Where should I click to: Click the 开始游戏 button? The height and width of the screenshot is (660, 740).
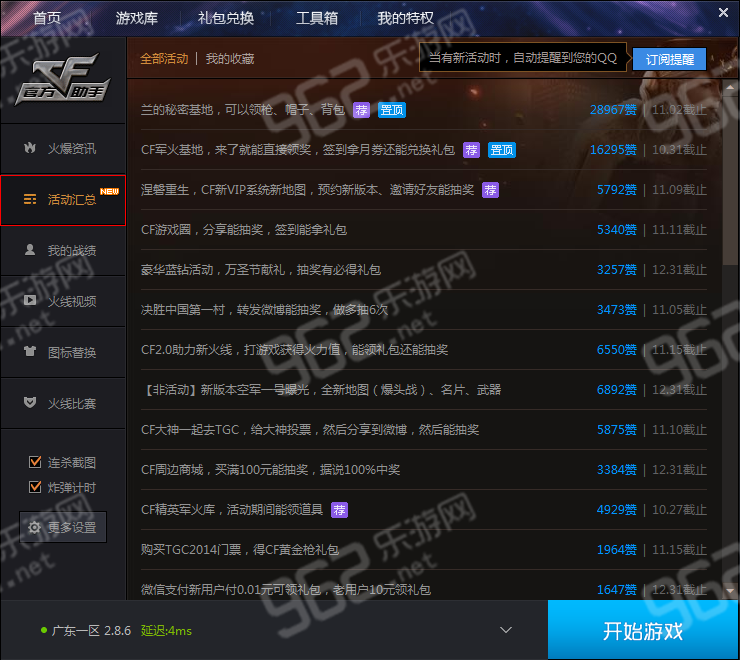[643, 630]
